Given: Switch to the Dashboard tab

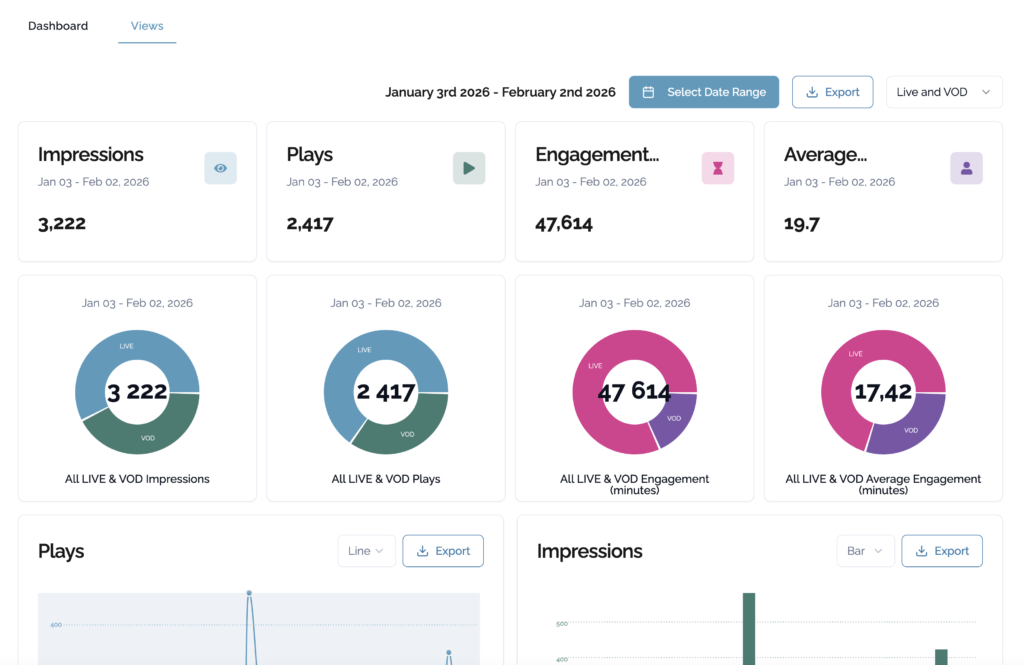Looking at the screenshot, I should 58,26.
